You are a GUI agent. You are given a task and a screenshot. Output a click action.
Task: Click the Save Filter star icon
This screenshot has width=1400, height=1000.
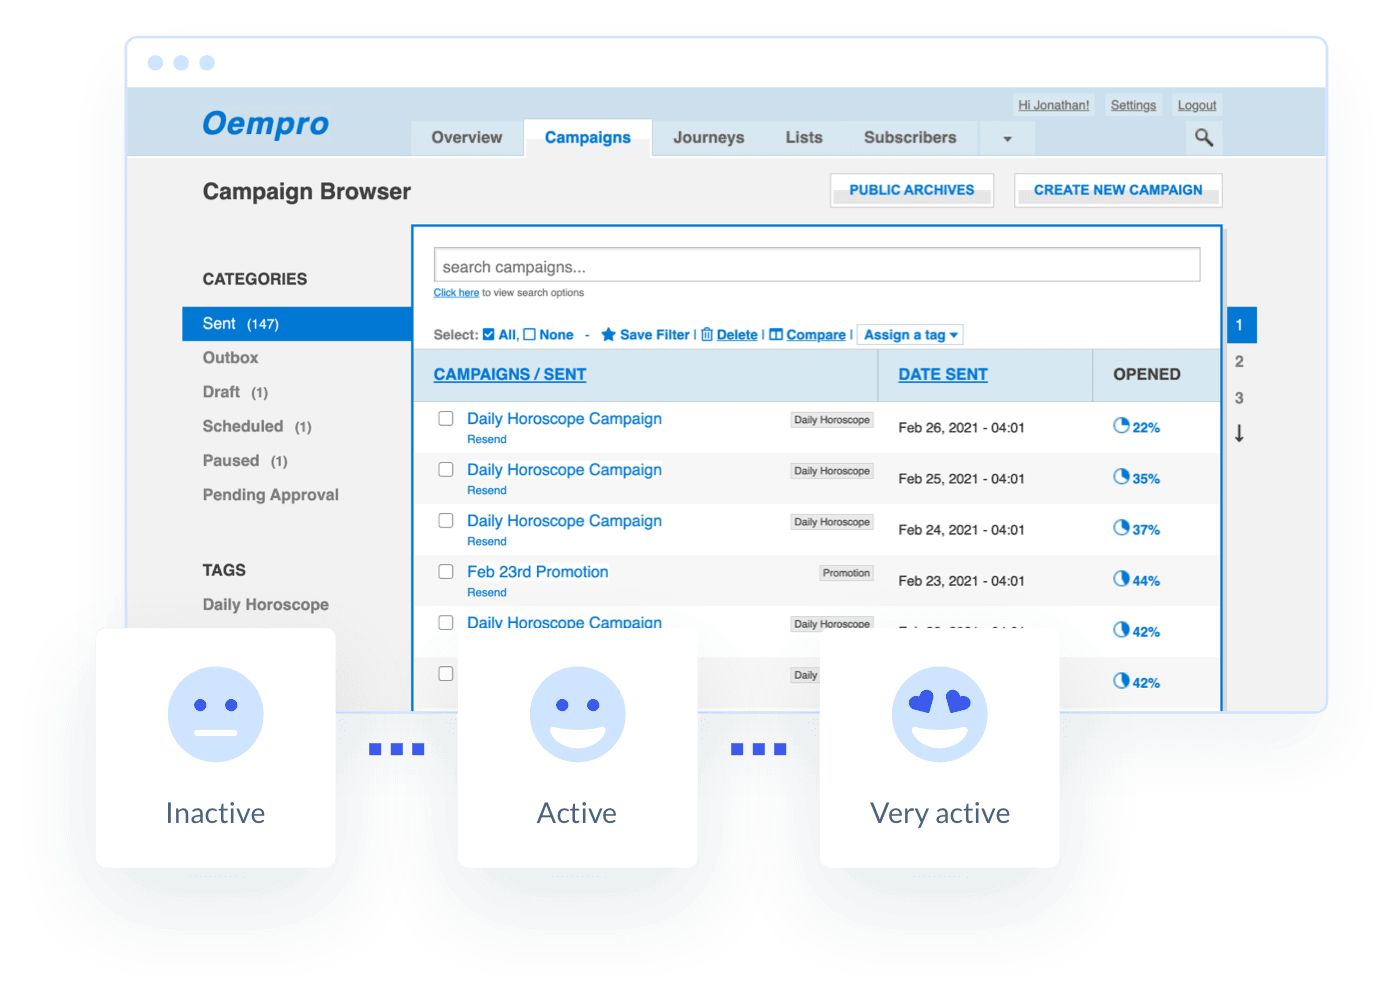tap(610, 334)
